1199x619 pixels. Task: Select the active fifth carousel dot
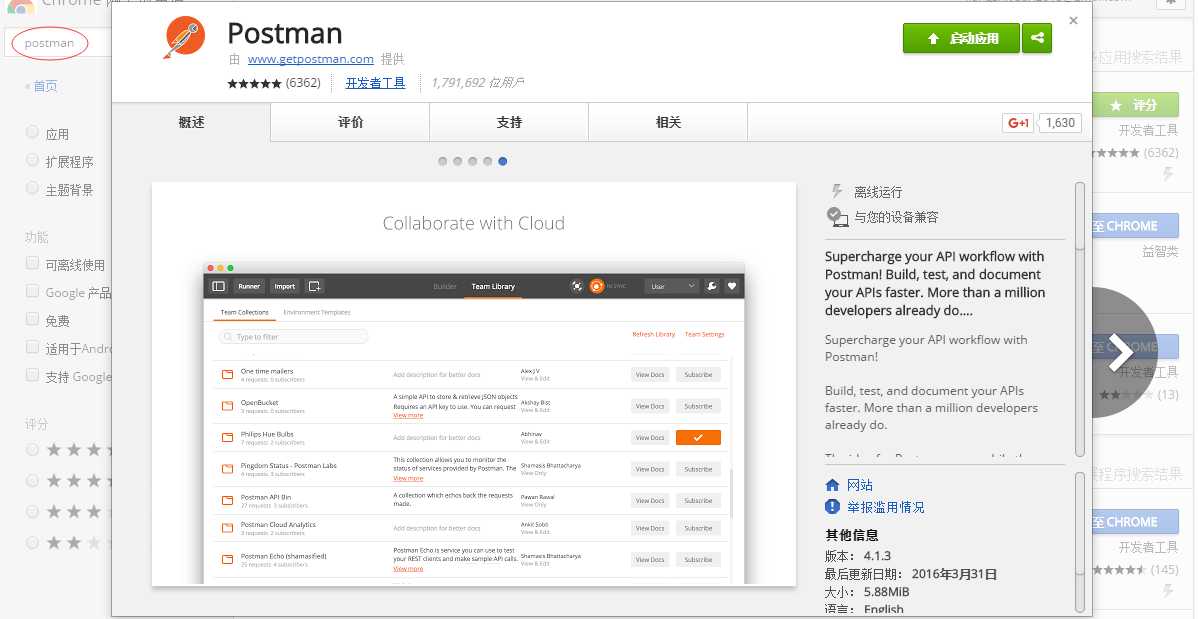(502, 161)
